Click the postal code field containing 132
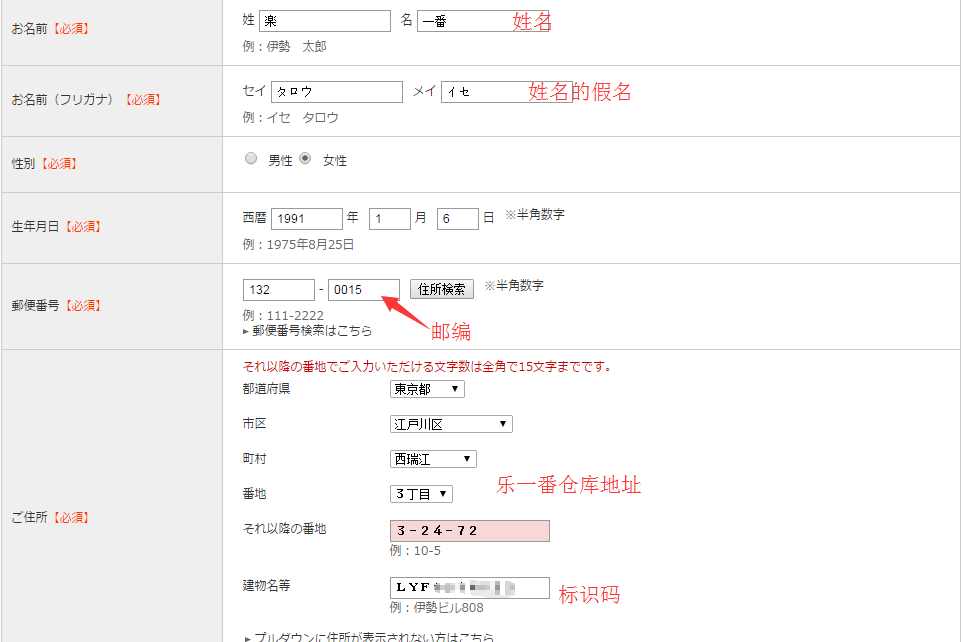Viewport: 963px width, 642px height. point(278,289)
